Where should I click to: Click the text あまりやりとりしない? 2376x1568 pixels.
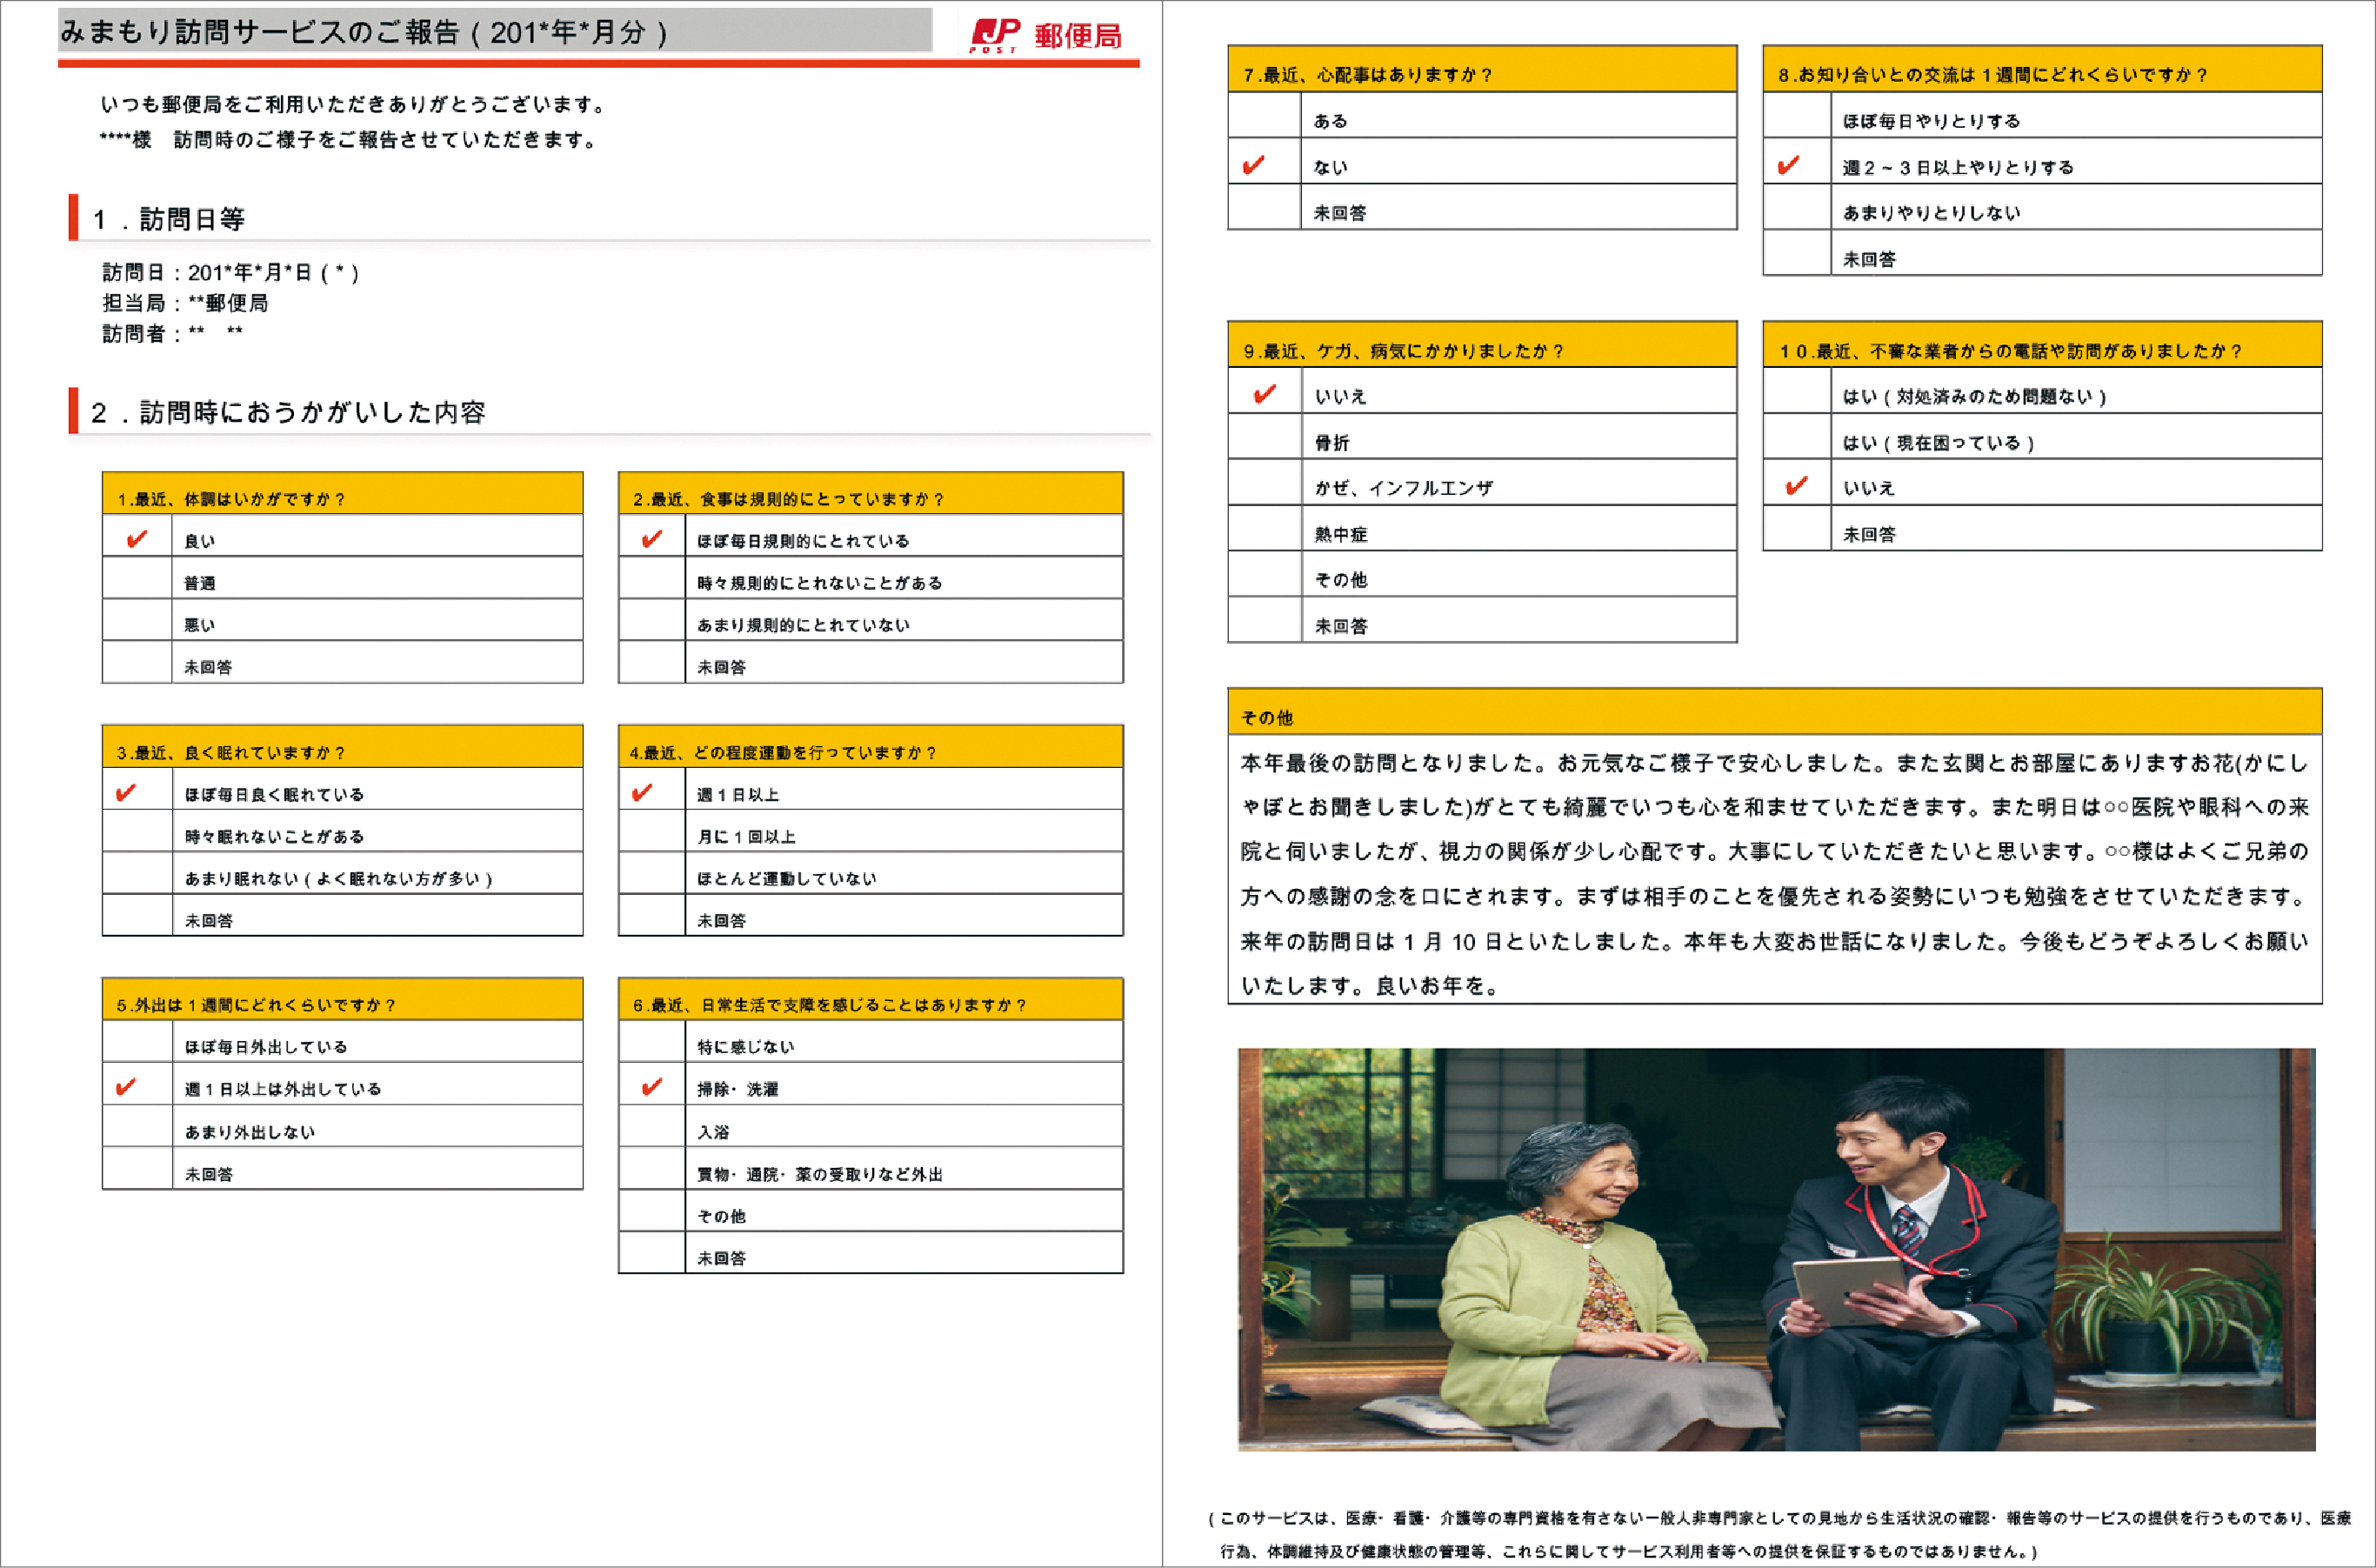(x=1932, y=212)
